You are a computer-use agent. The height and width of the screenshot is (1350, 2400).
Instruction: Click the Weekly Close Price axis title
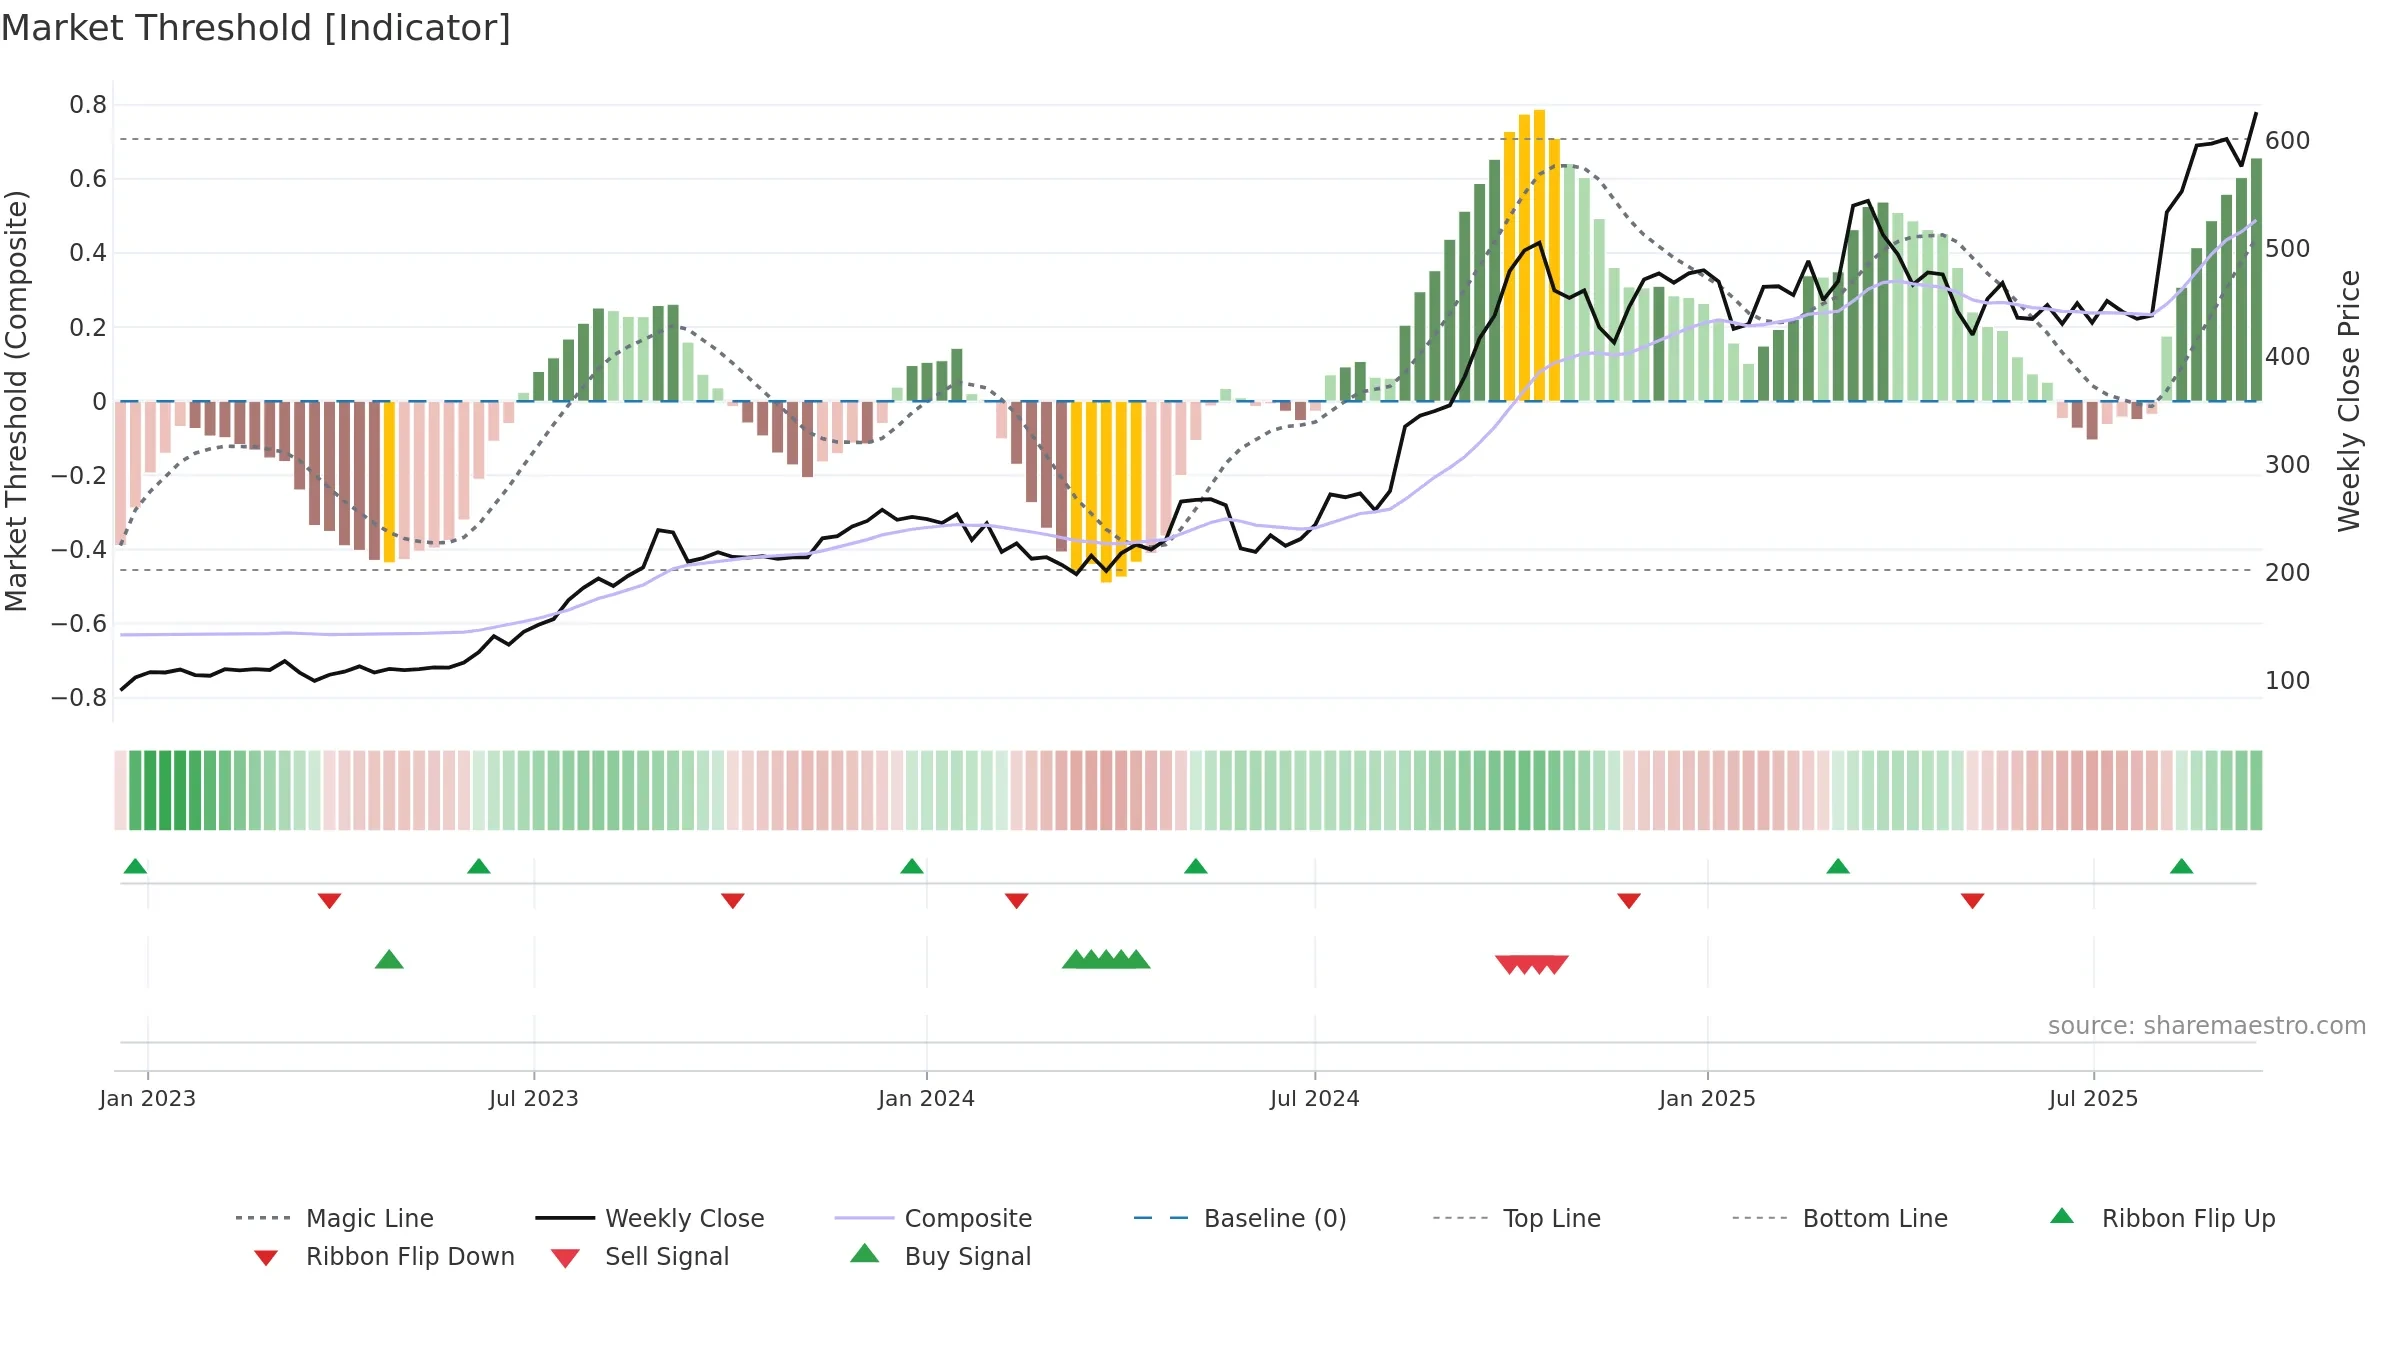click(2349, 401)
